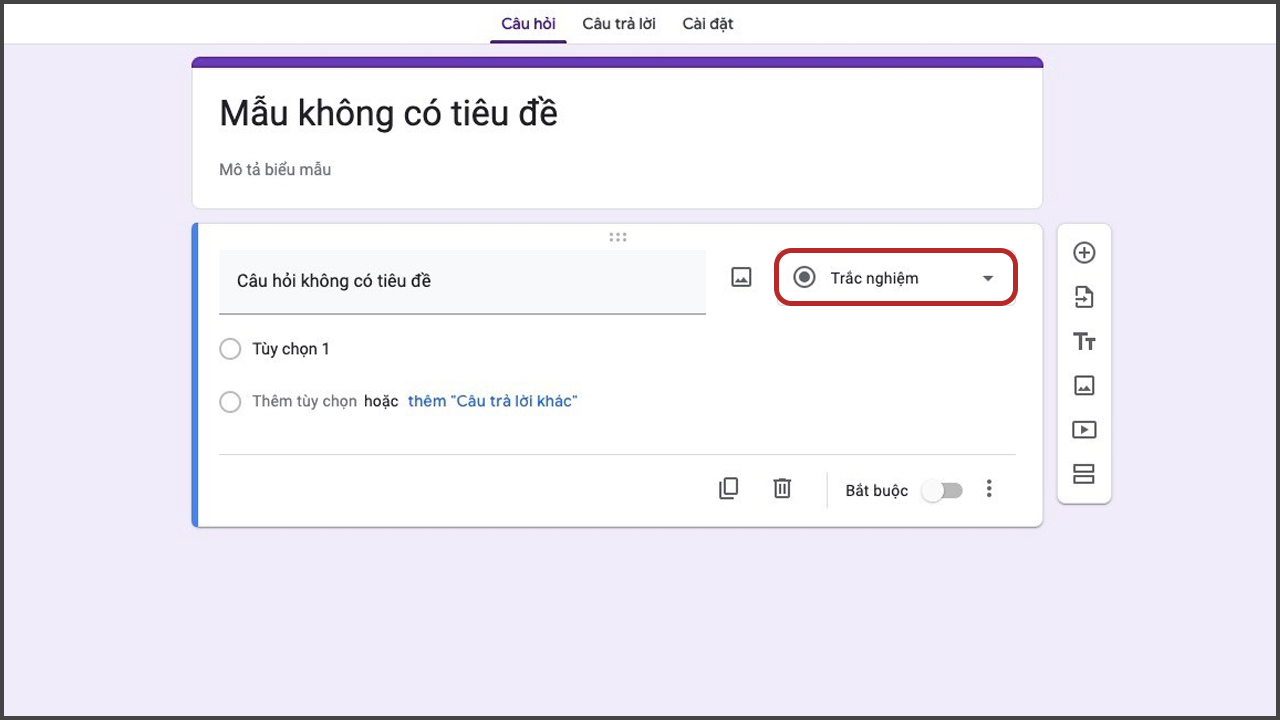1280x720 pixels.
Task: Insert an image into the question title
Action: pyautogui.click(x=741, y=278)
